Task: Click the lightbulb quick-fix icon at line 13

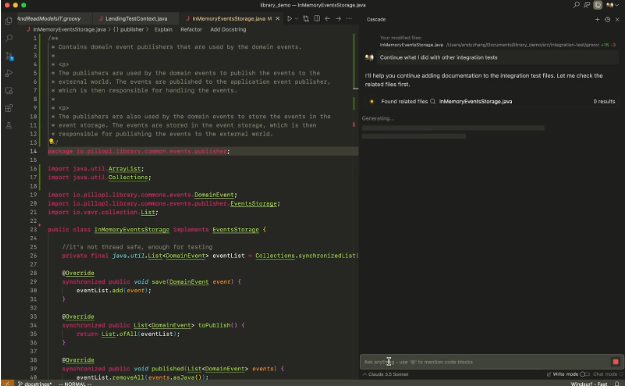Action: (x=51, y=142)
